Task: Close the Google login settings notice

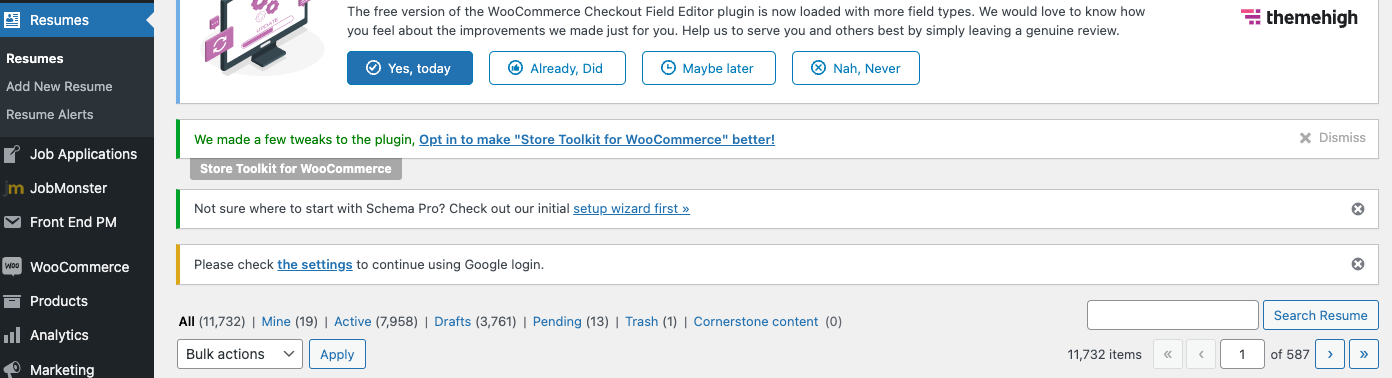Action: (1357, 264)
